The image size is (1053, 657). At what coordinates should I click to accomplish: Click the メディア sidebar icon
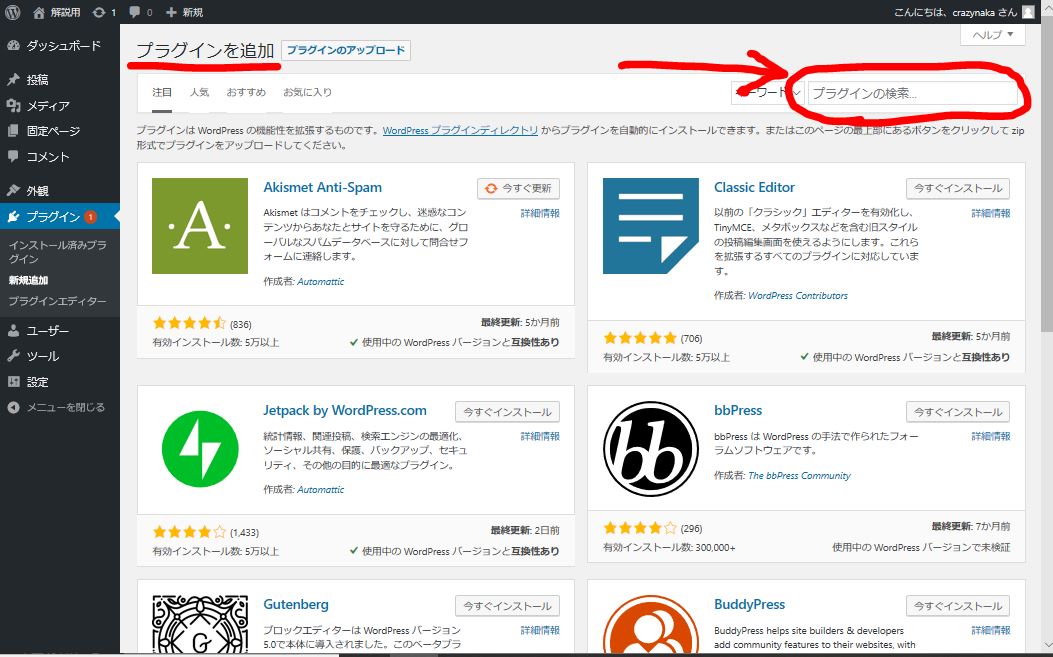13,105
